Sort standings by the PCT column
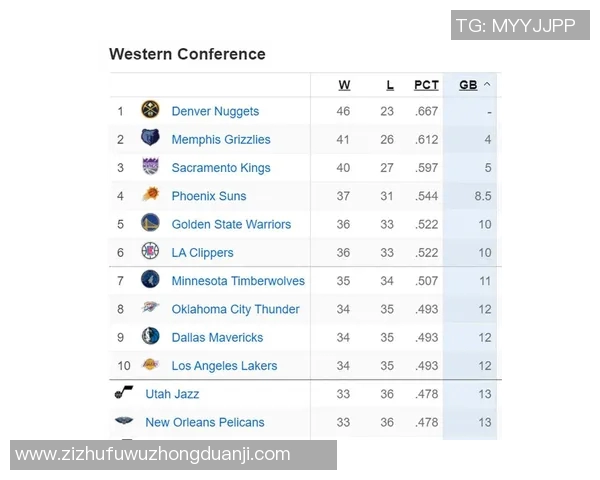600x480 pixels. click(426, 85)
